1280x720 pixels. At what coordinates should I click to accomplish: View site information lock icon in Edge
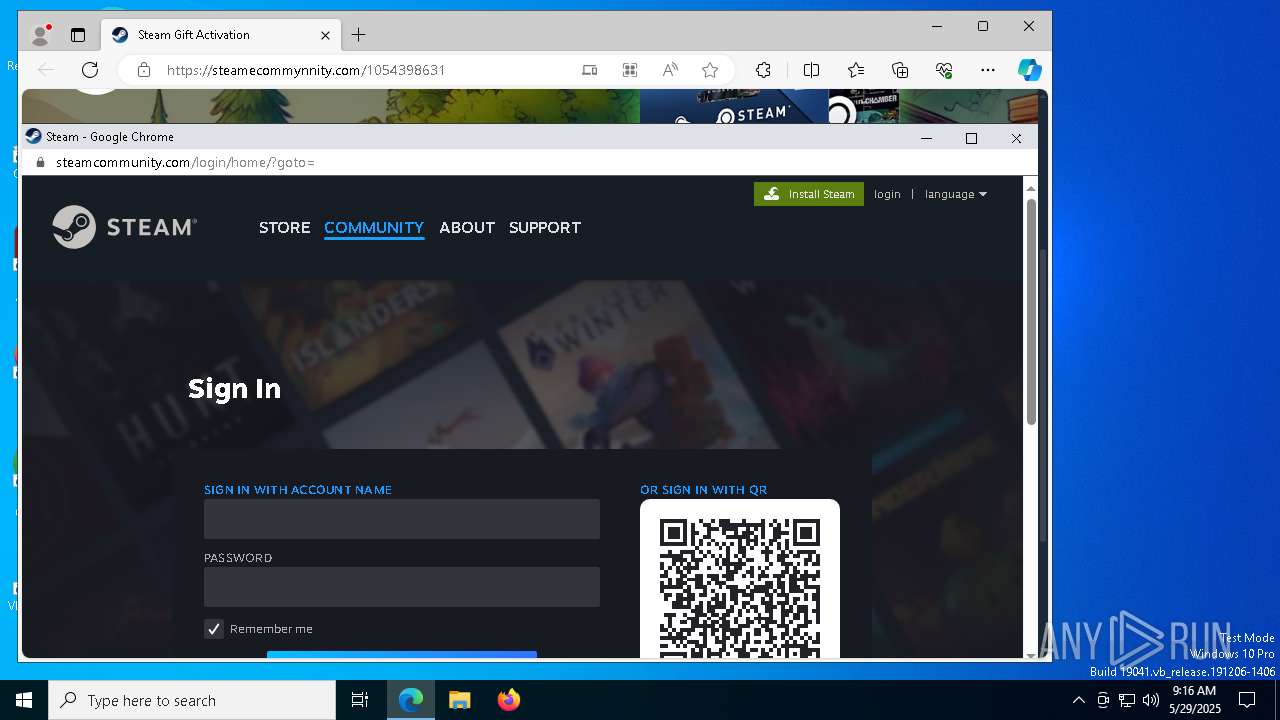144,70
